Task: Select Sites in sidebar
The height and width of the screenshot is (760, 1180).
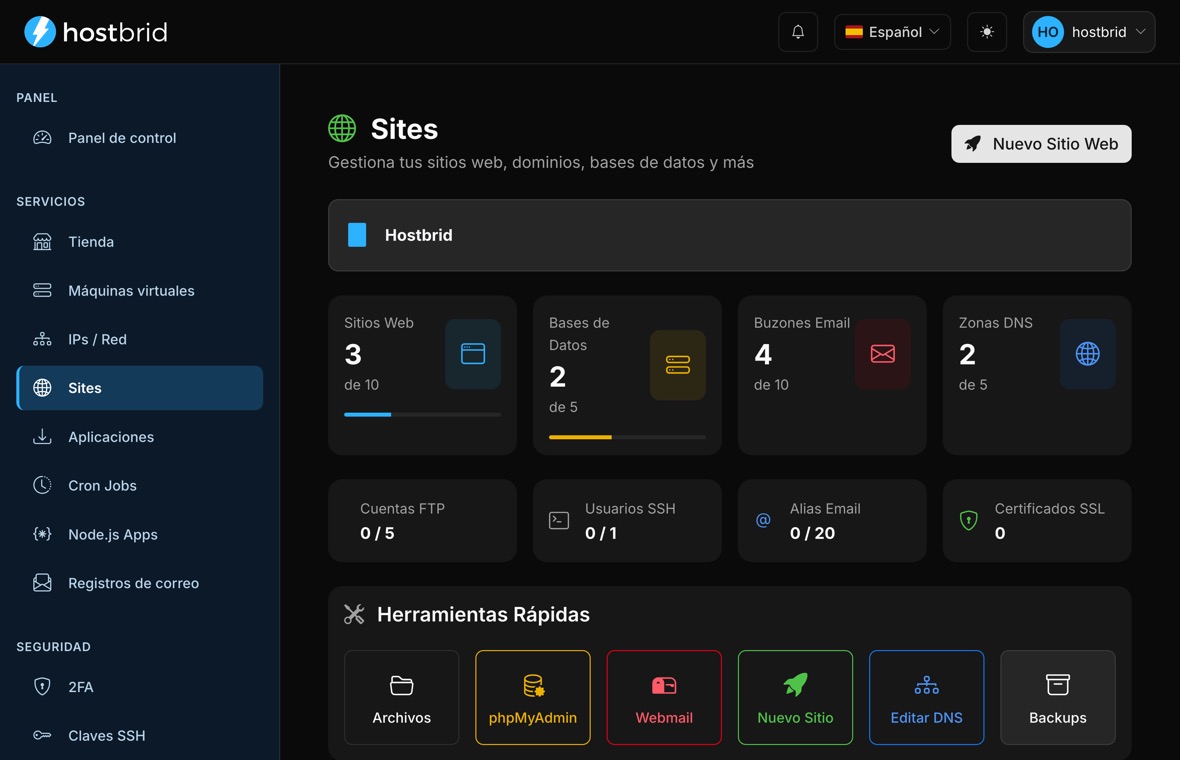Action: (140, 388)
